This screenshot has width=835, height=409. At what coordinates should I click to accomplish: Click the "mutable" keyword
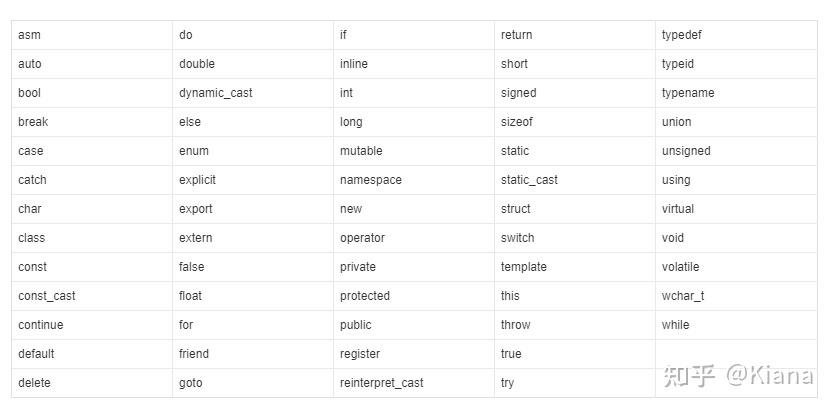(x=361, y=151)
